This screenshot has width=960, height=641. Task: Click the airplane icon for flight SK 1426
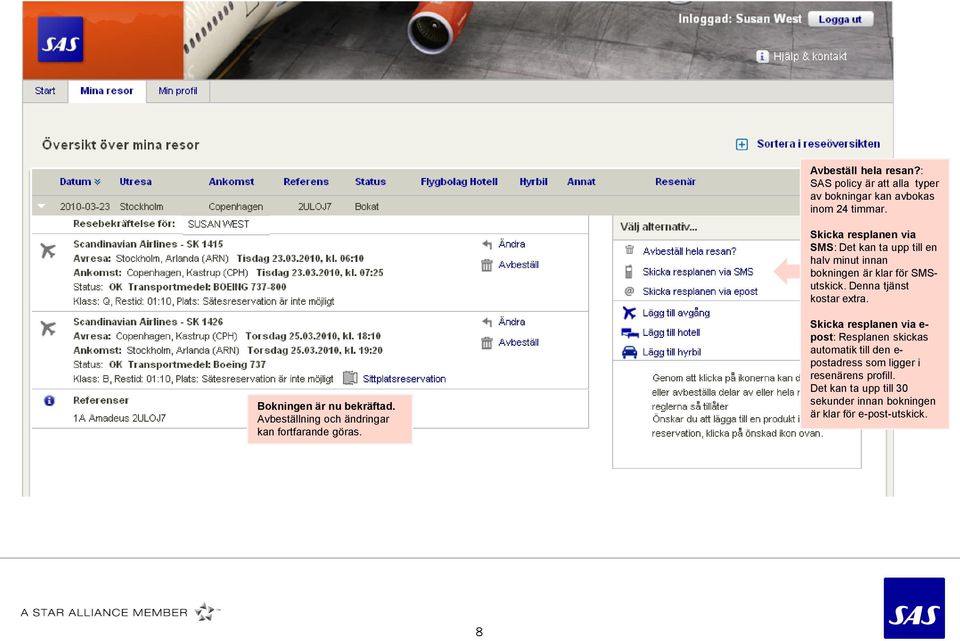pos(48,328)
